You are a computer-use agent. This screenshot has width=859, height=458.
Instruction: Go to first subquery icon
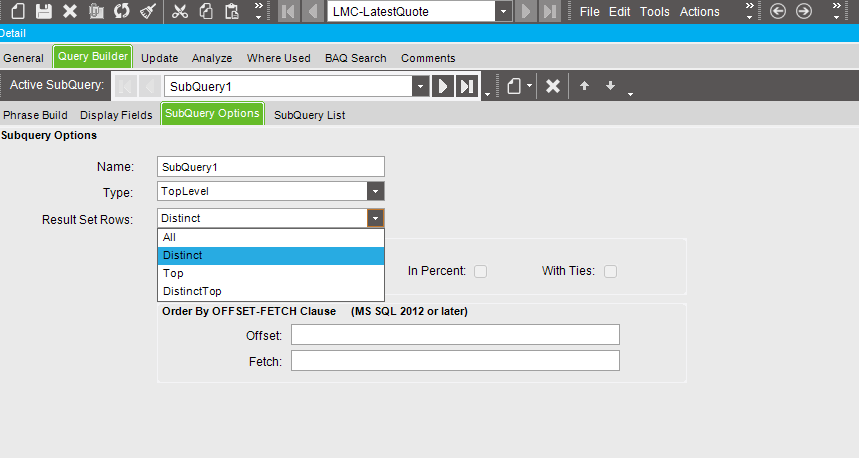(x=125, y=86)
